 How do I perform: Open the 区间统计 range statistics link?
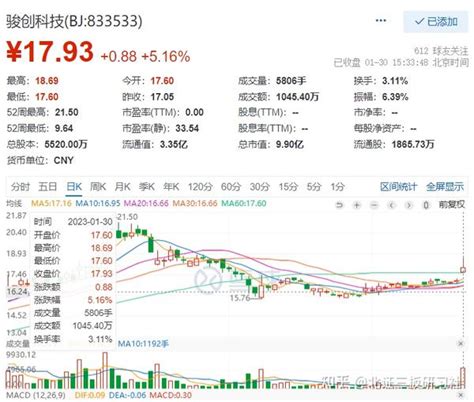pos(398,186)
